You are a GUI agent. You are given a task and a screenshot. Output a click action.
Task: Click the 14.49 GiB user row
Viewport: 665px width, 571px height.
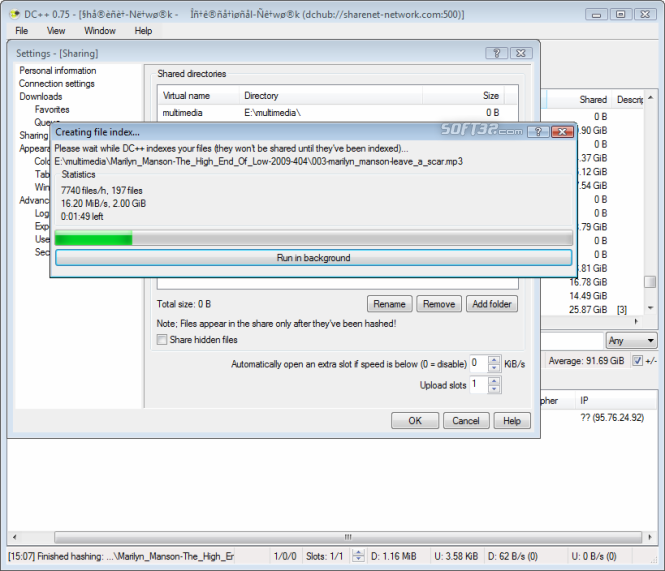point(592,296)
